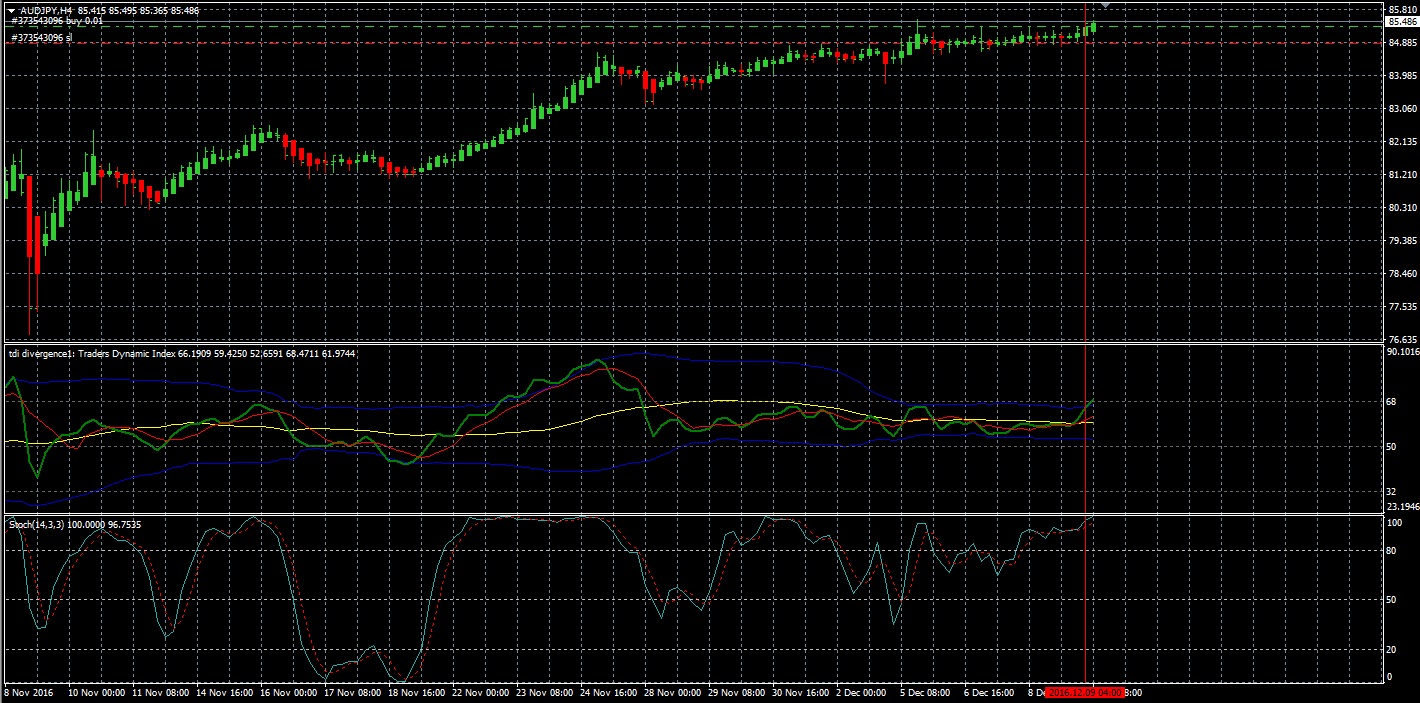This screenshot has width=1420, height=703.
Task: Click the "11 Nov 08:00" time axis label
Action: pos(162,692)
